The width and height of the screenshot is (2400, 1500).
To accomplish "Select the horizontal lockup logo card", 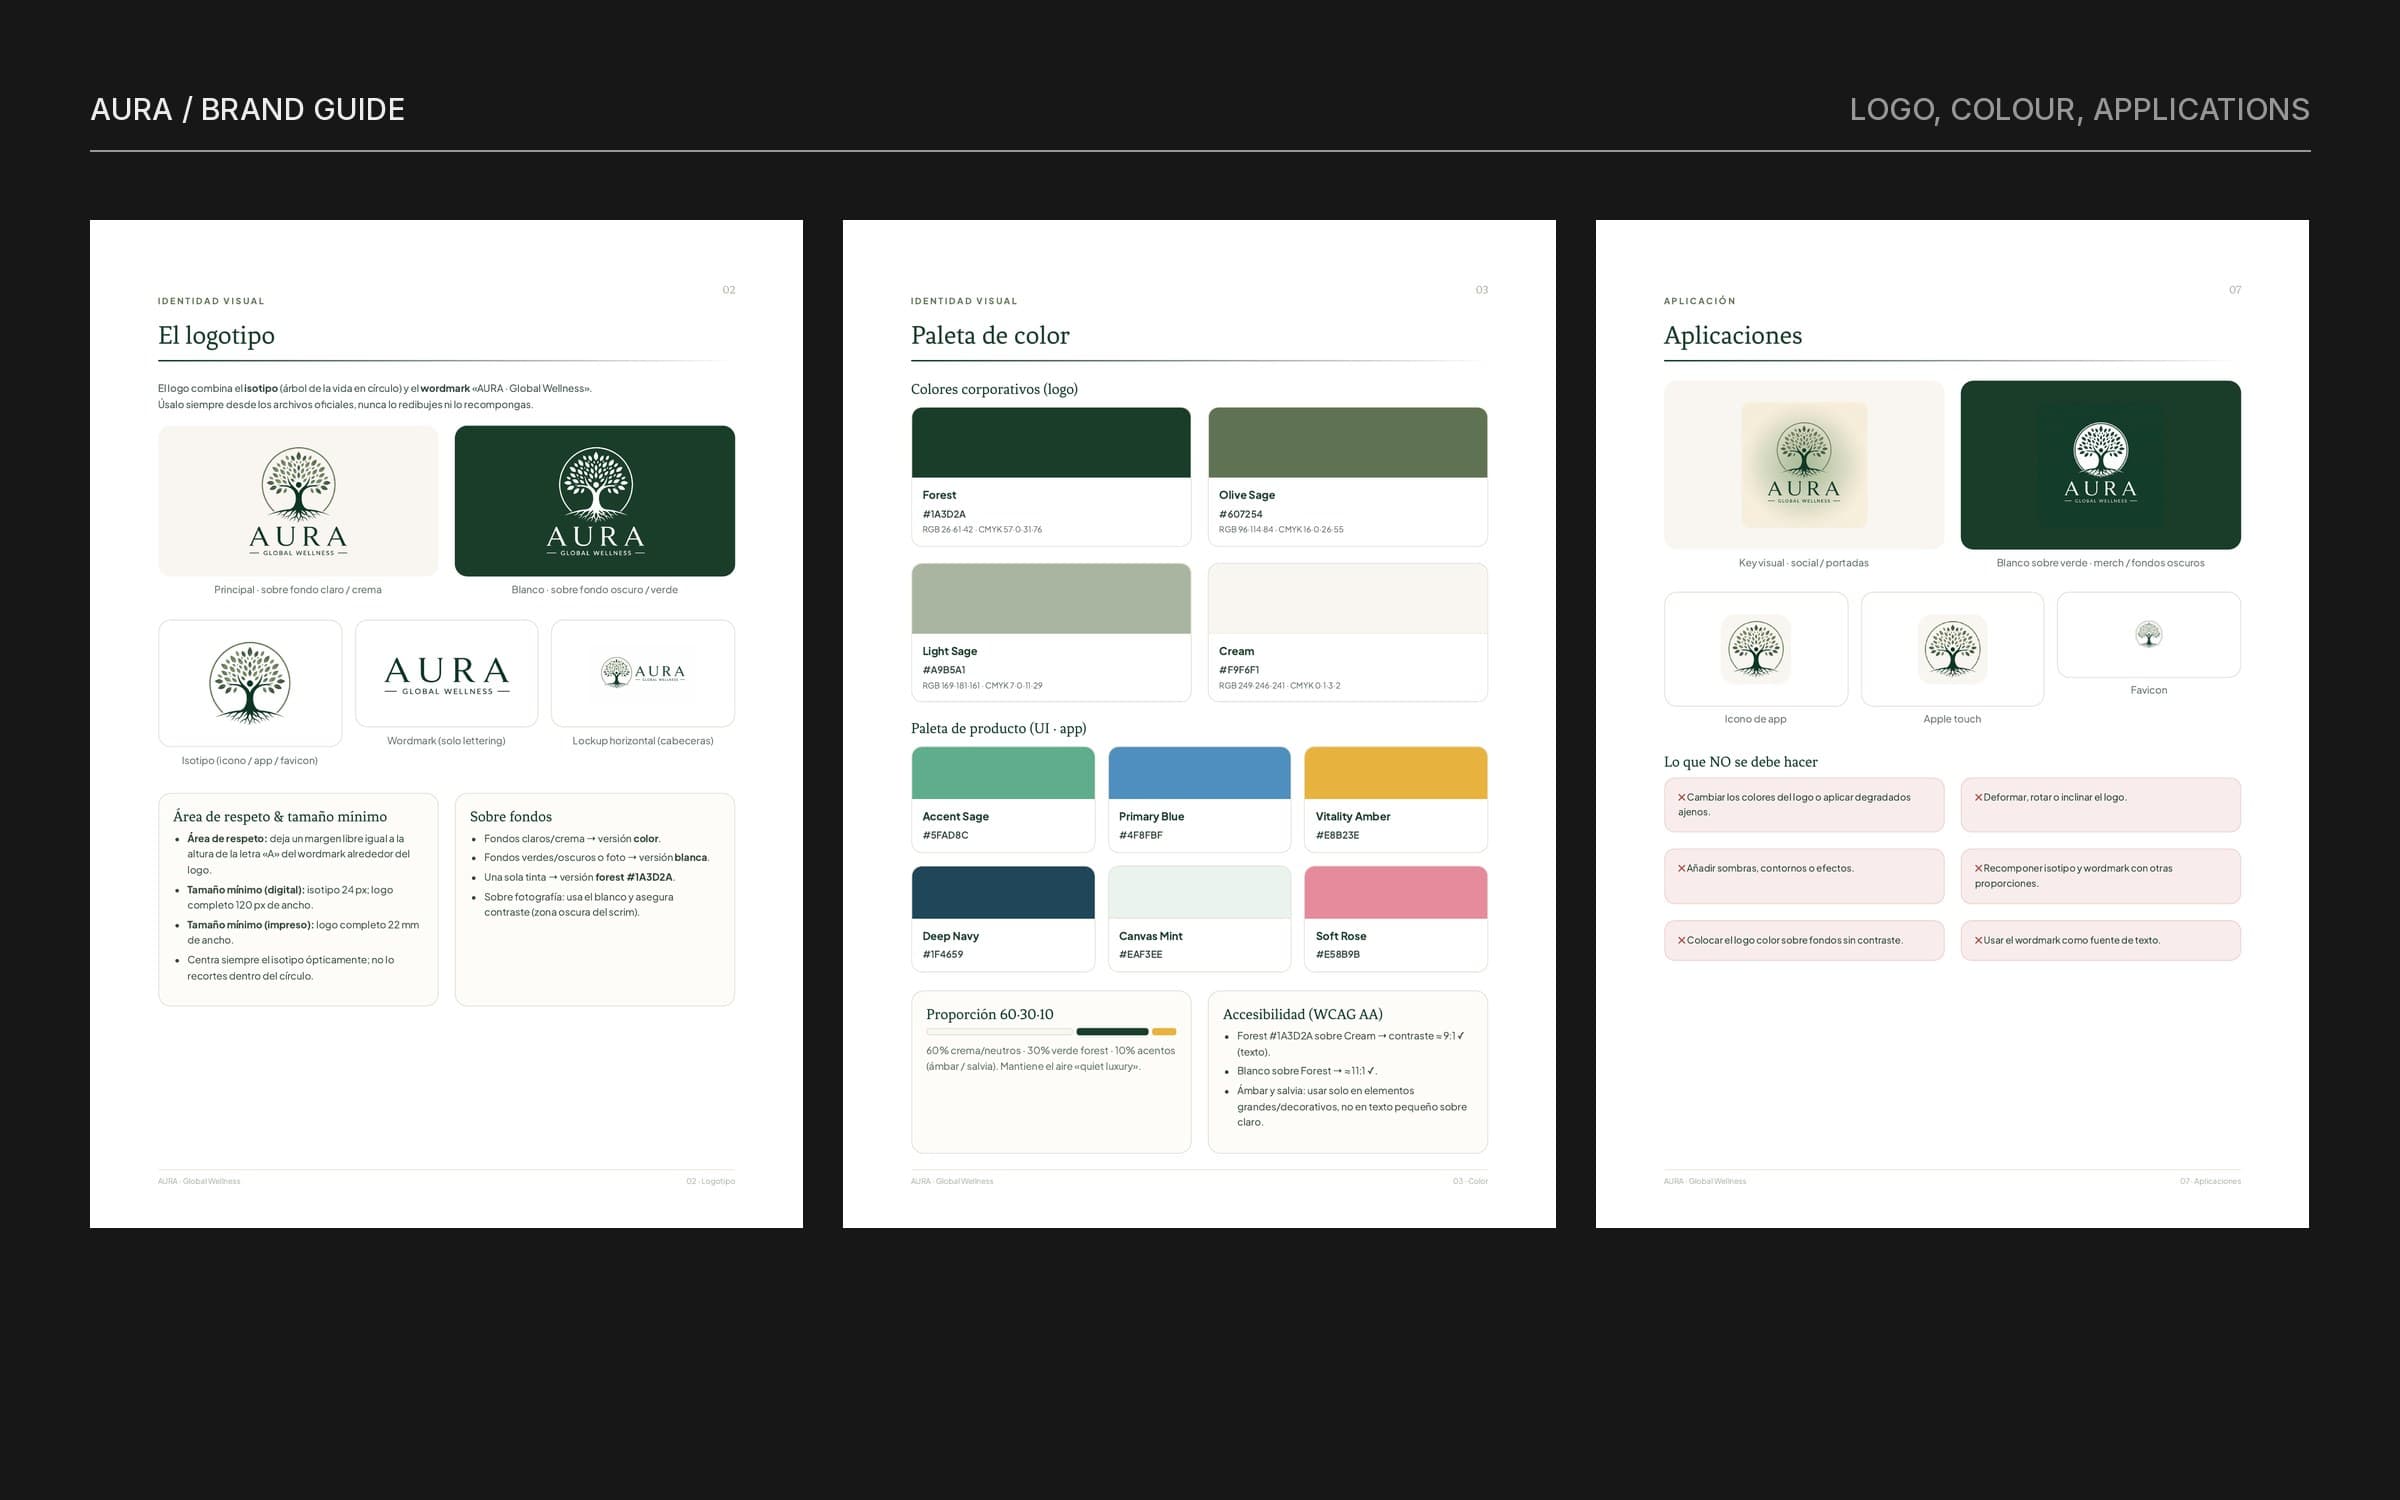I will 643,673.
